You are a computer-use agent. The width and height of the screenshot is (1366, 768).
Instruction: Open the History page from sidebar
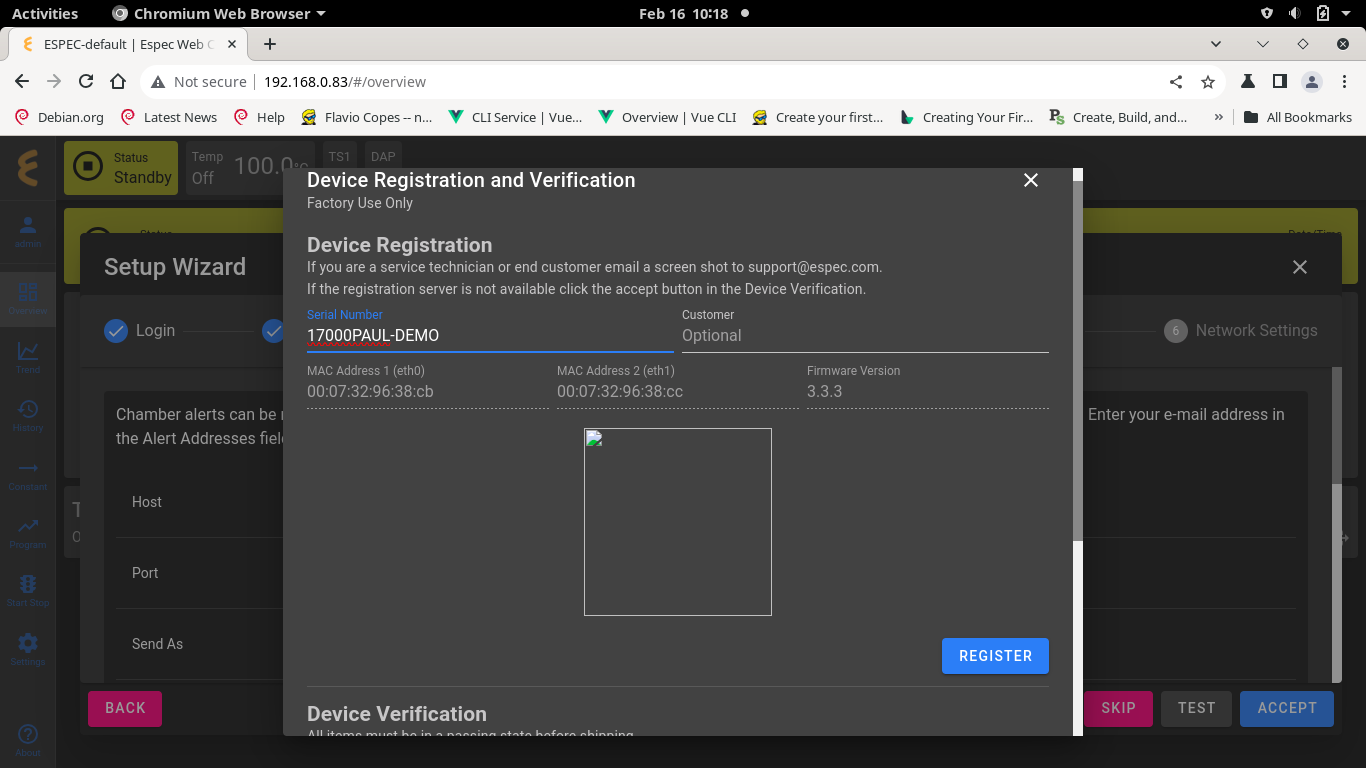[x=28, y=415]
